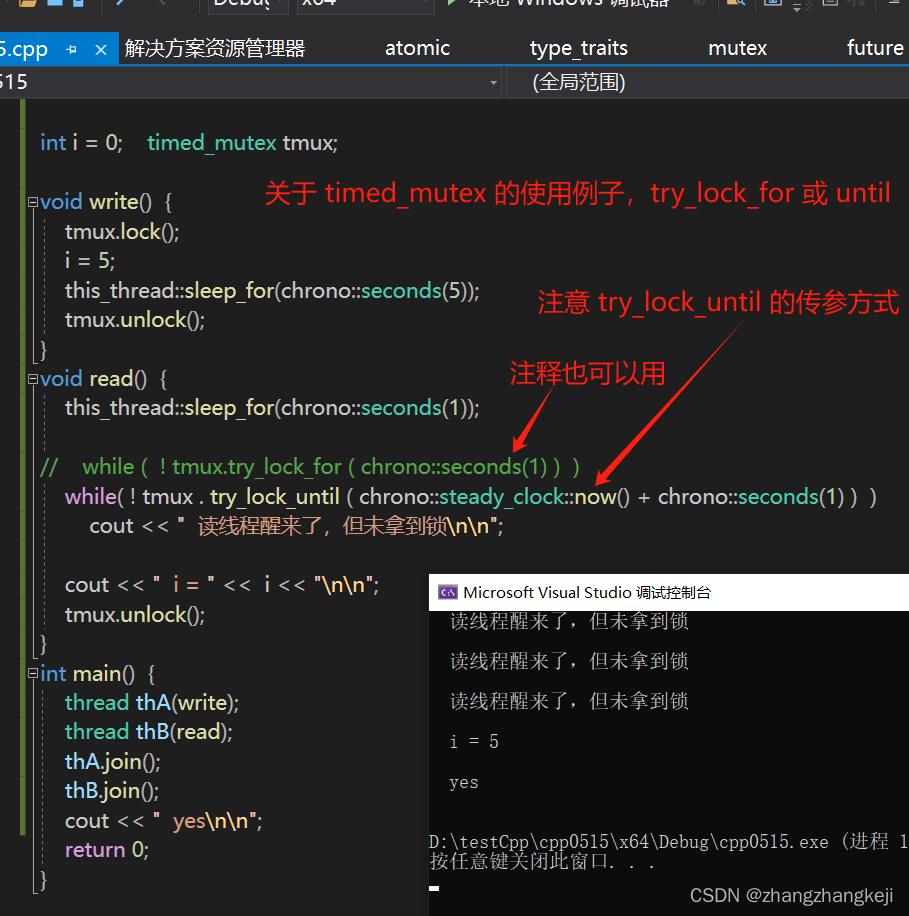Place cursor on 'tmux.lock();' line
Screen dimensions: 909x916
[x=122, y=233]
